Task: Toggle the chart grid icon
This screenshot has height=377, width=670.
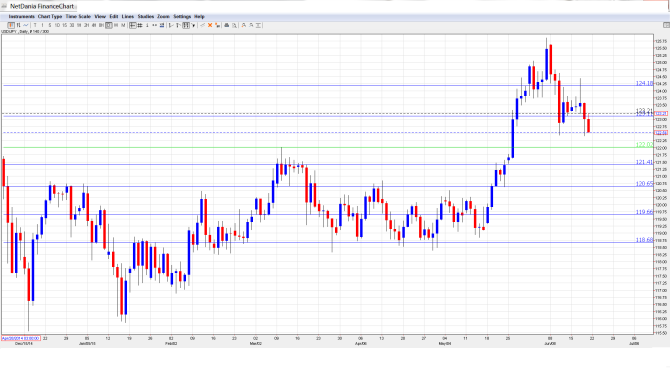Action: click(140, 25)
